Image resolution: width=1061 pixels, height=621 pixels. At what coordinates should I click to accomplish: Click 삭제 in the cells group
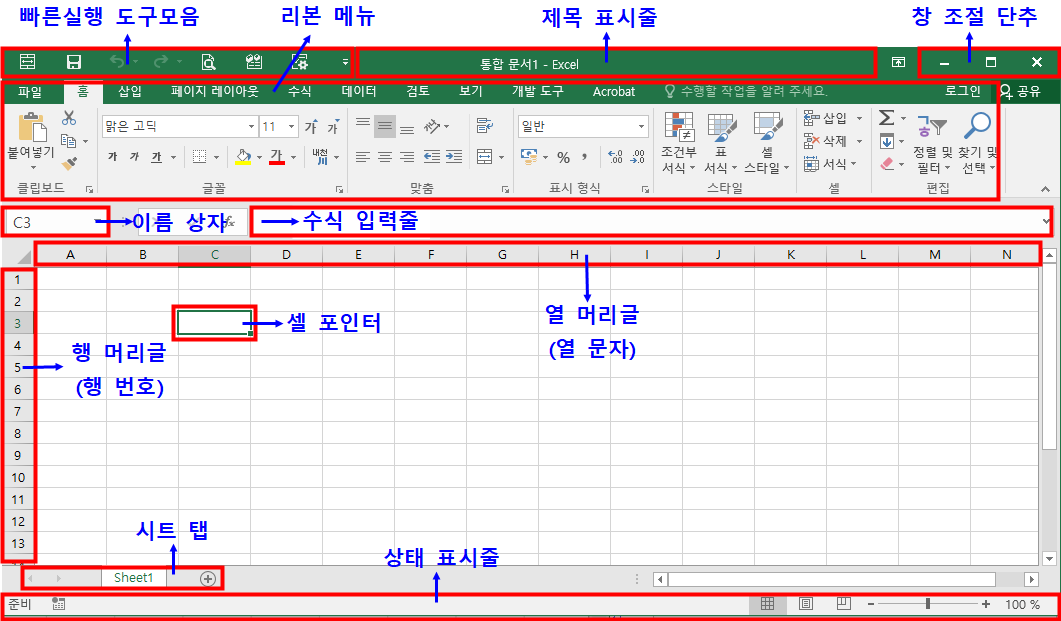833,141
